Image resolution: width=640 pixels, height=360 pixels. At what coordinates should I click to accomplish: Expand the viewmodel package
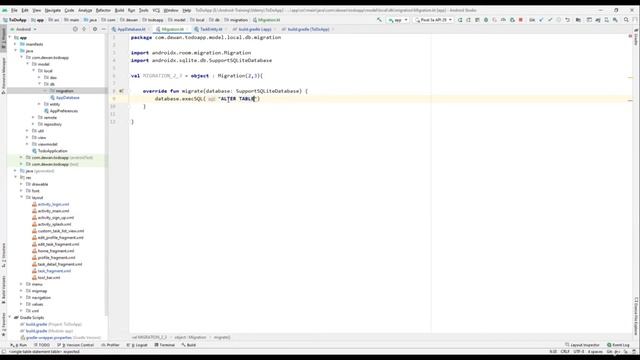click(x=27, y=144)
